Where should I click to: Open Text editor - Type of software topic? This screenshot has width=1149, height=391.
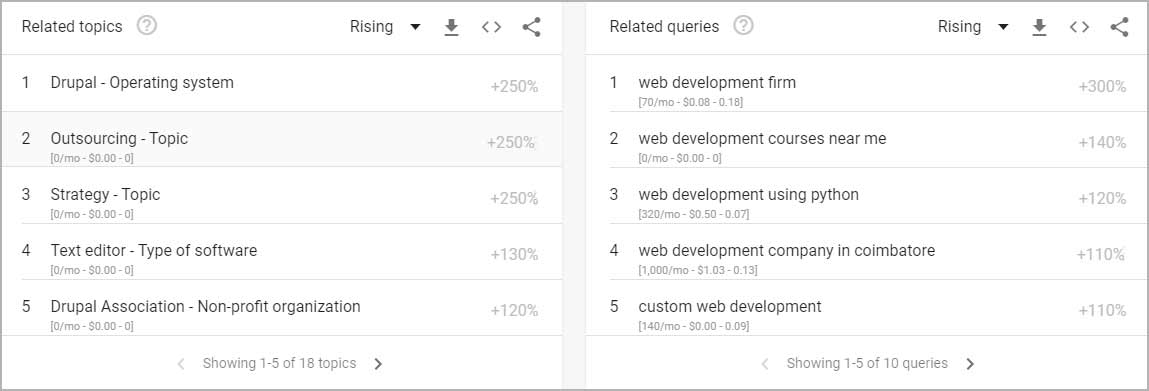(282, 251)
